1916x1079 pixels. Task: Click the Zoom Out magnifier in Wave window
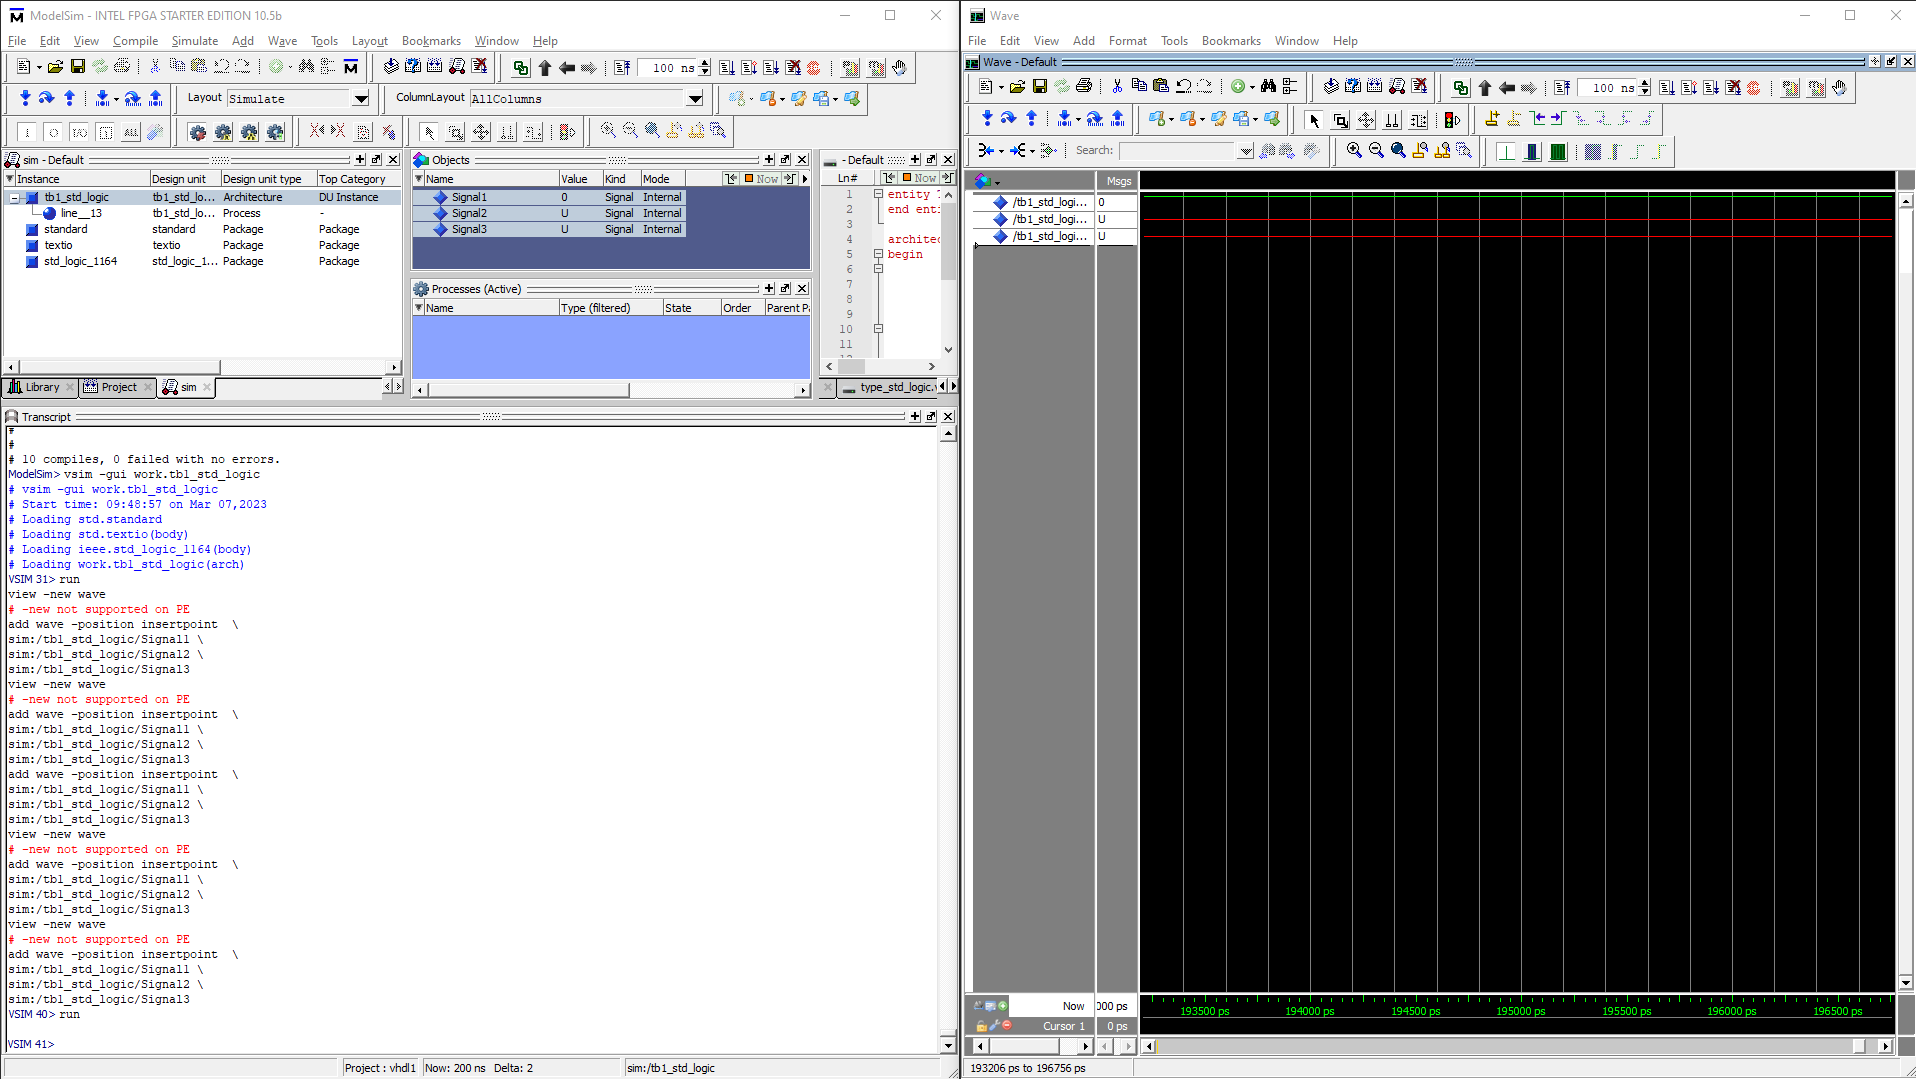[x=1376, y=151]
